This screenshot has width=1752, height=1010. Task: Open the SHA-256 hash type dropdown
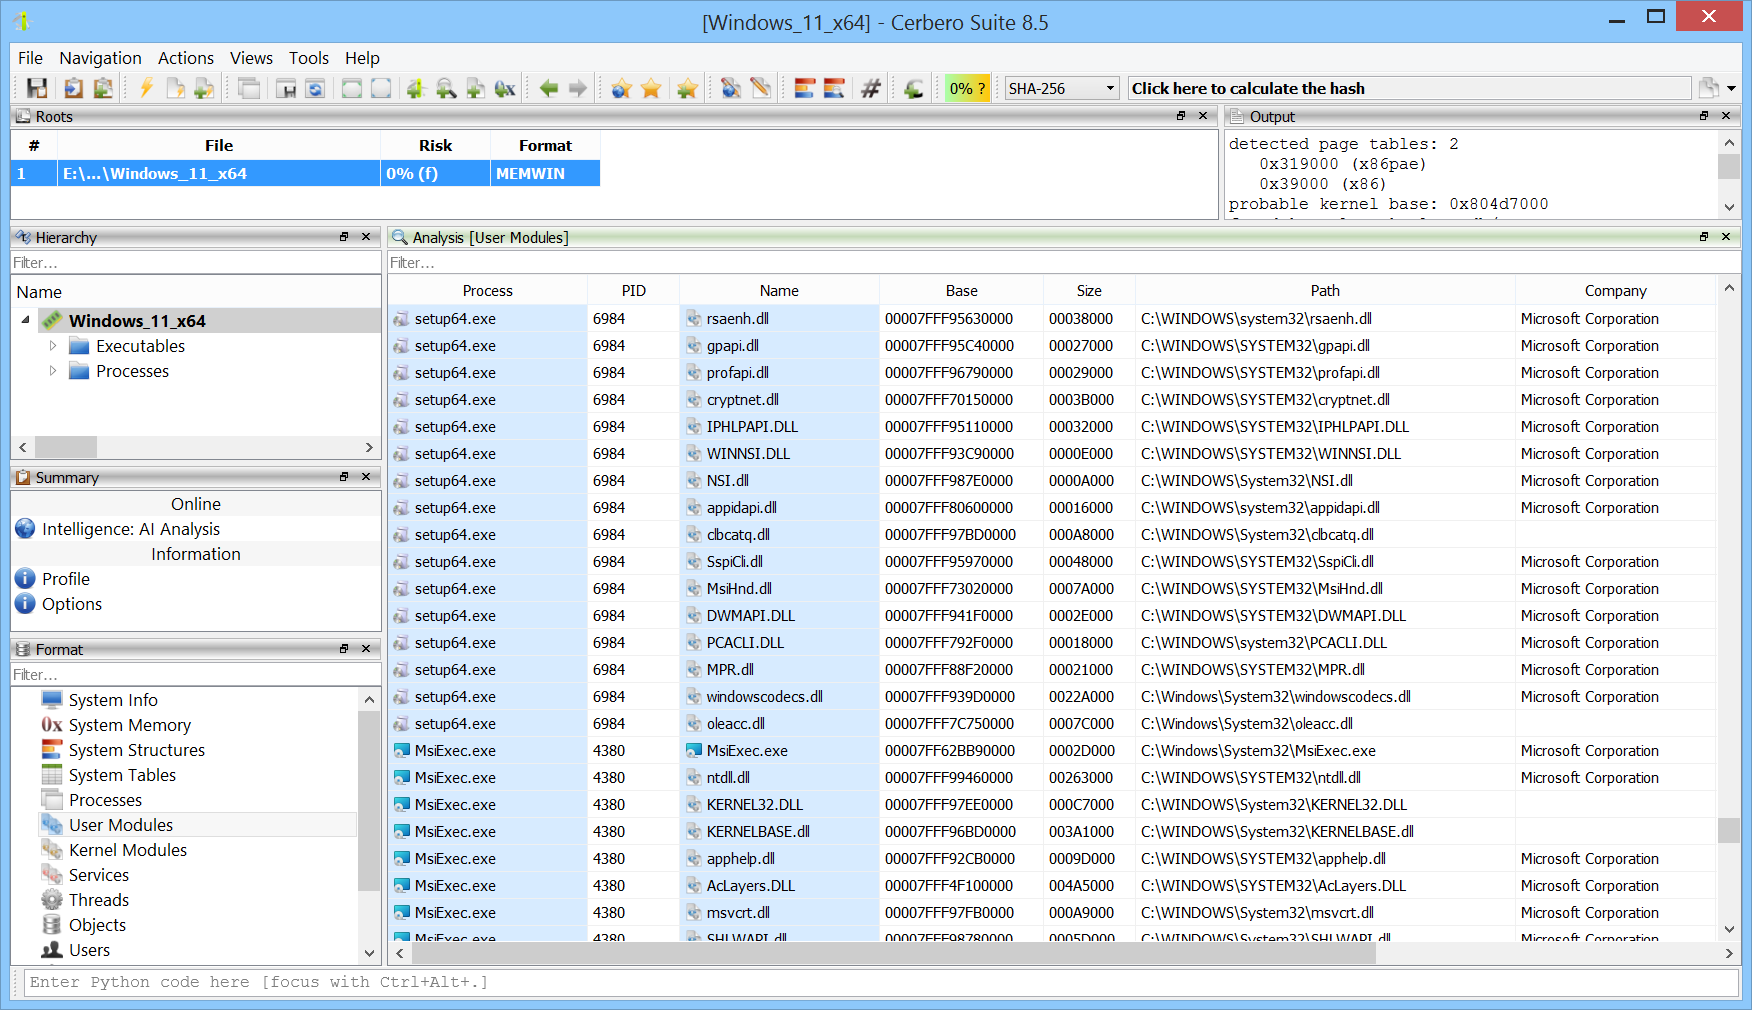click(1061, 89)
